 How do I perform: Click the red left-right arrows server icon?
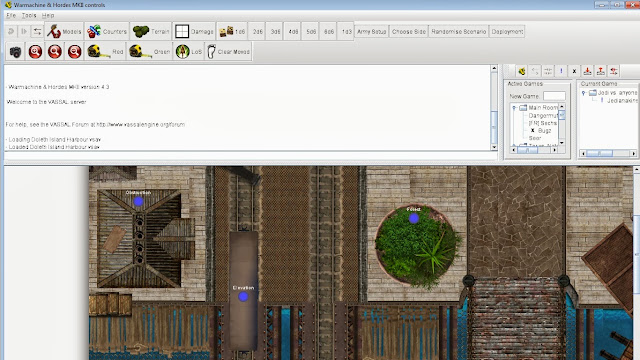[x=613, y=71]
